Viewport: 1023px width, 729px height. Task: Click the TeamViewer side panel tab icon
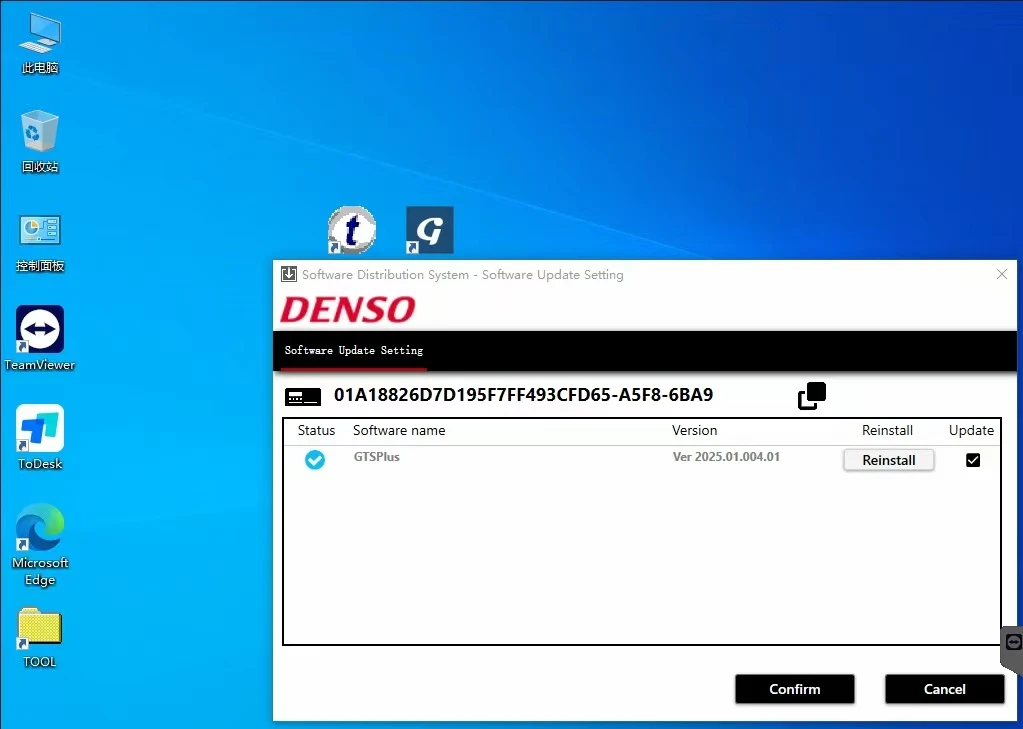click(x=1013, y=643)
